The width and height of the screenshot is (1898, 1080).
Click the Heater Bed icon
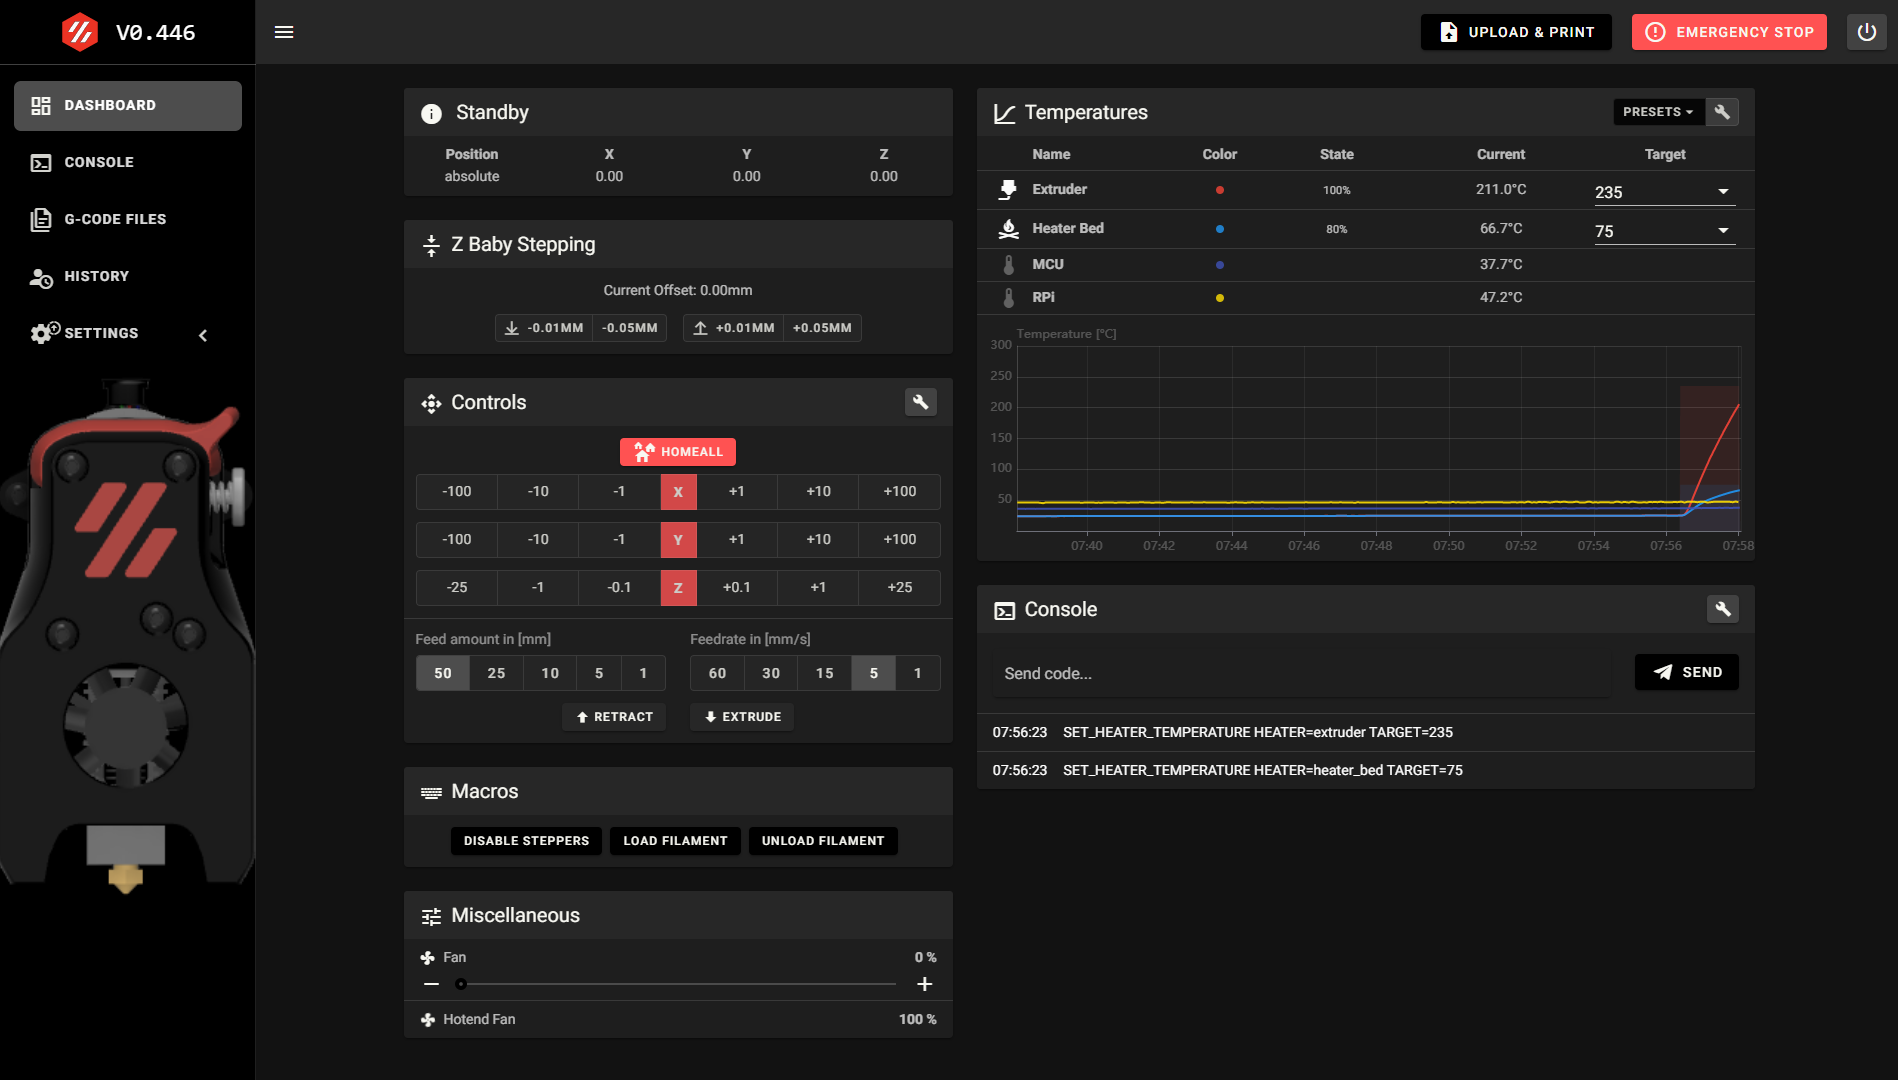click(x=1008, y=228)
